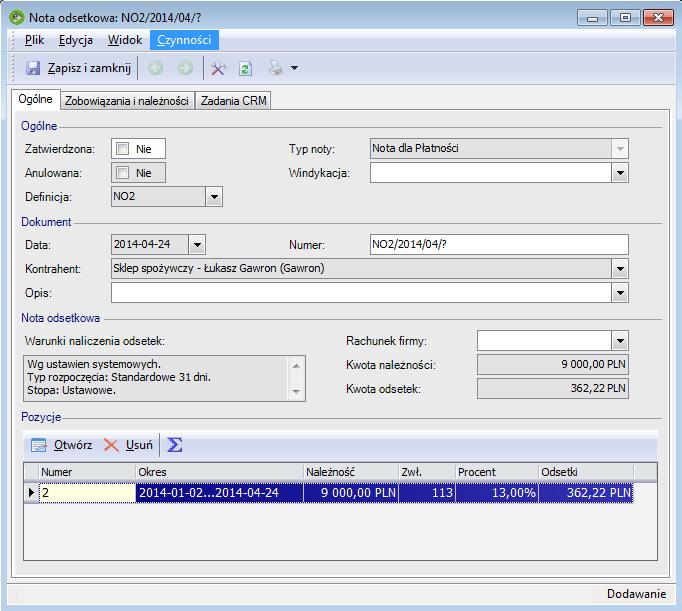The image size is (682, 611).
Task: Click the red X delete icon
Action: (x=111, y=445)
